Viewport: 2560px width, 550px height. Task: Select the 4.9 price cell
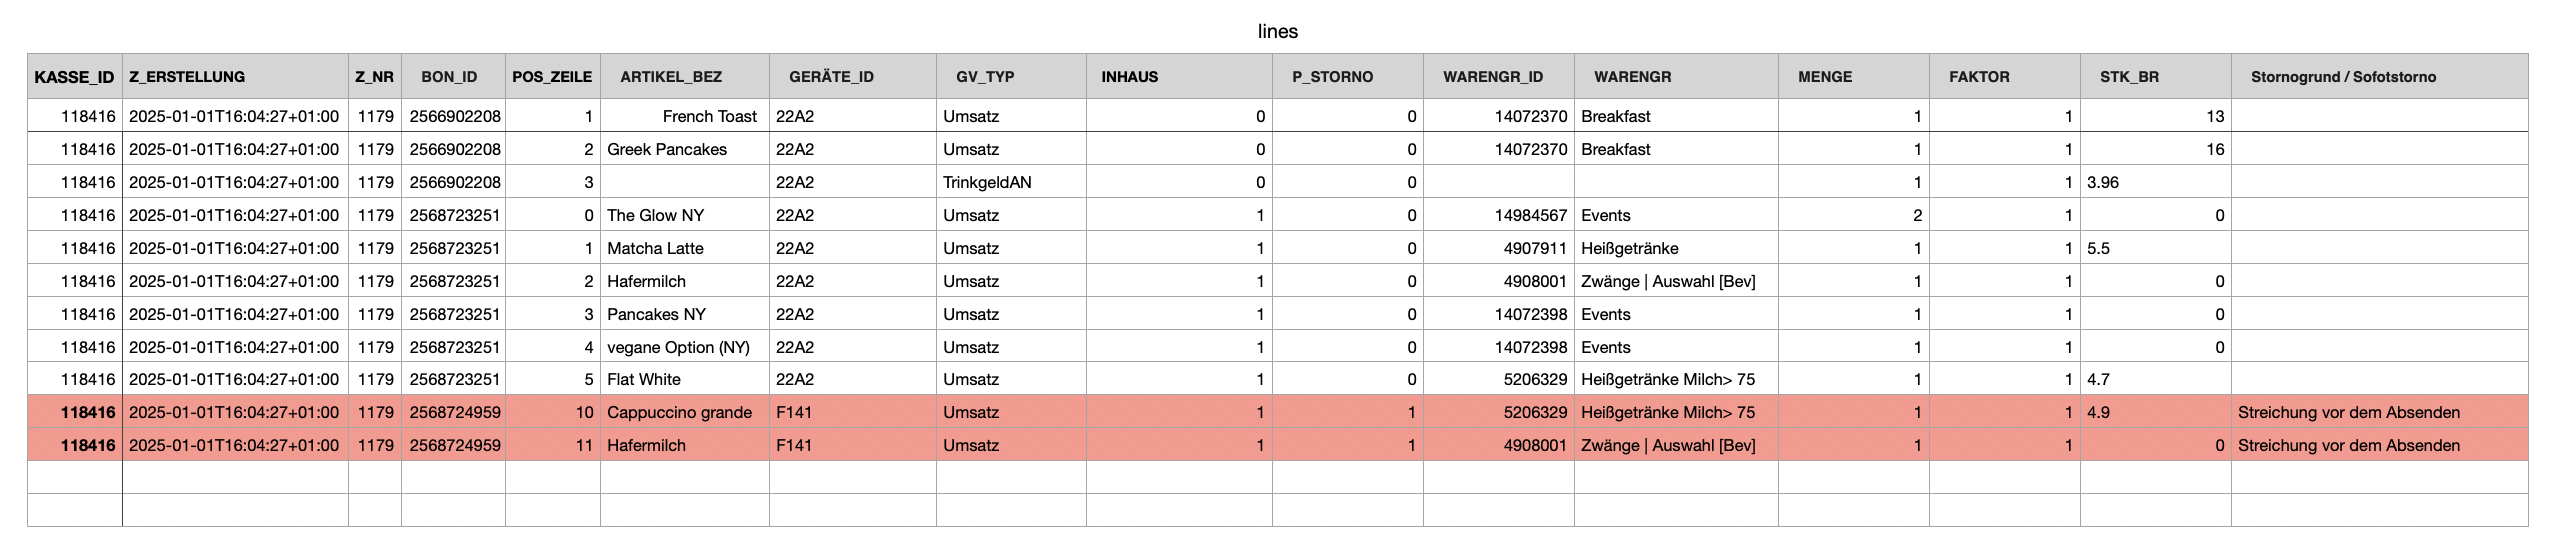tap(2099, 412)
